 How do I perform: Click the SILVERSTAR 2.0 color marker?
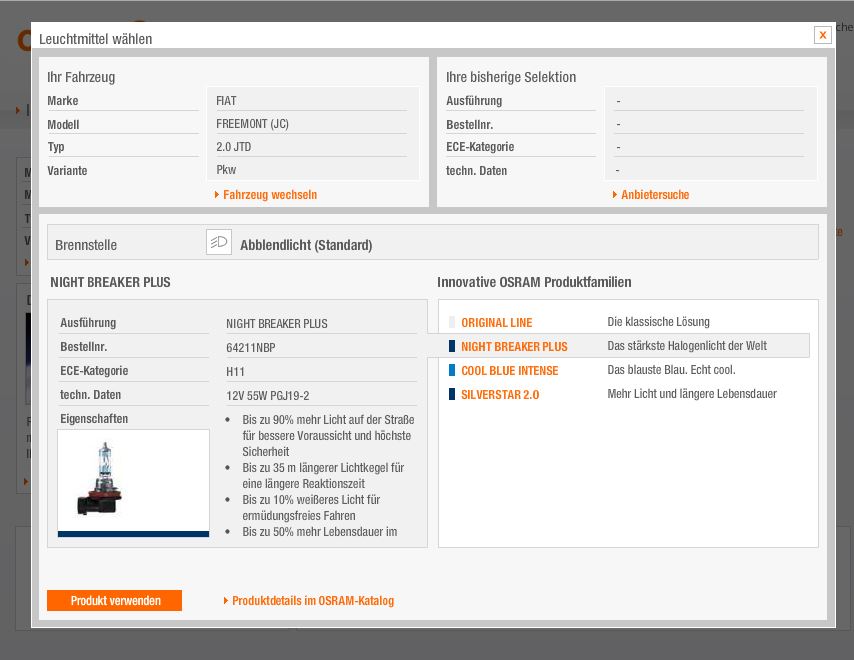pyautogui.click(x=452, y=395)
